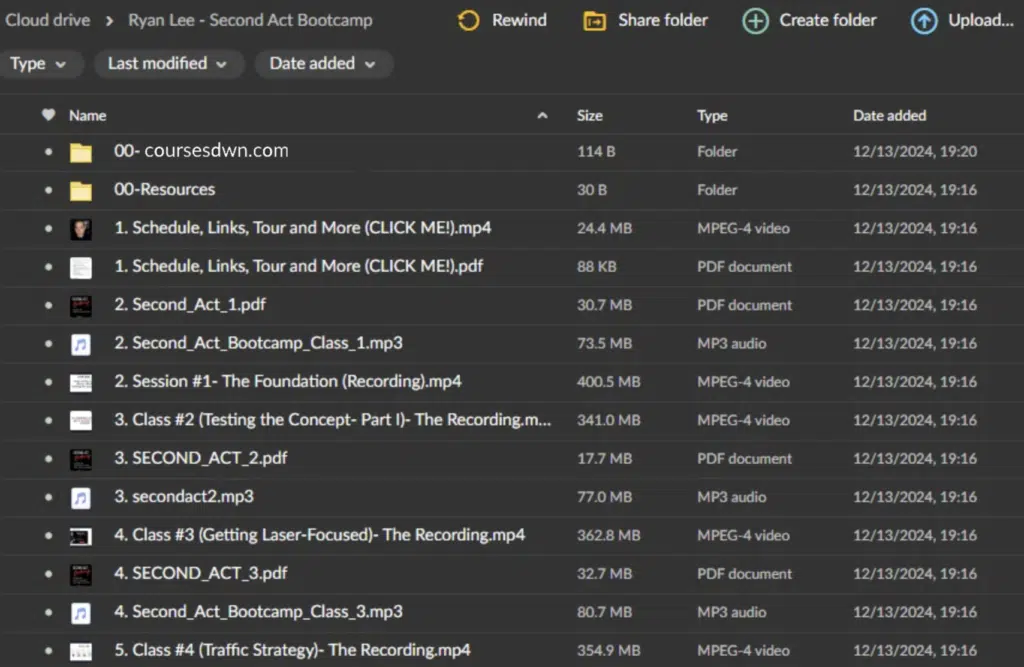Select 3. Class #2 Testing the Concept file name
Viewport: 1024px width, 667px height.
click(x=332, y=420)
